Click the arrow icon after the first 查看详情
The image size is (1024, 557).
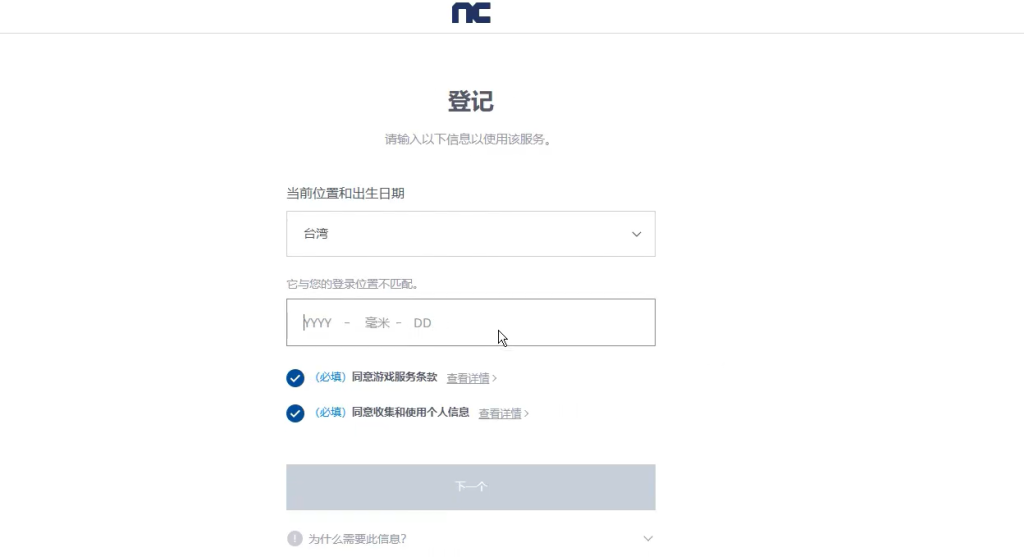(495, 379)
